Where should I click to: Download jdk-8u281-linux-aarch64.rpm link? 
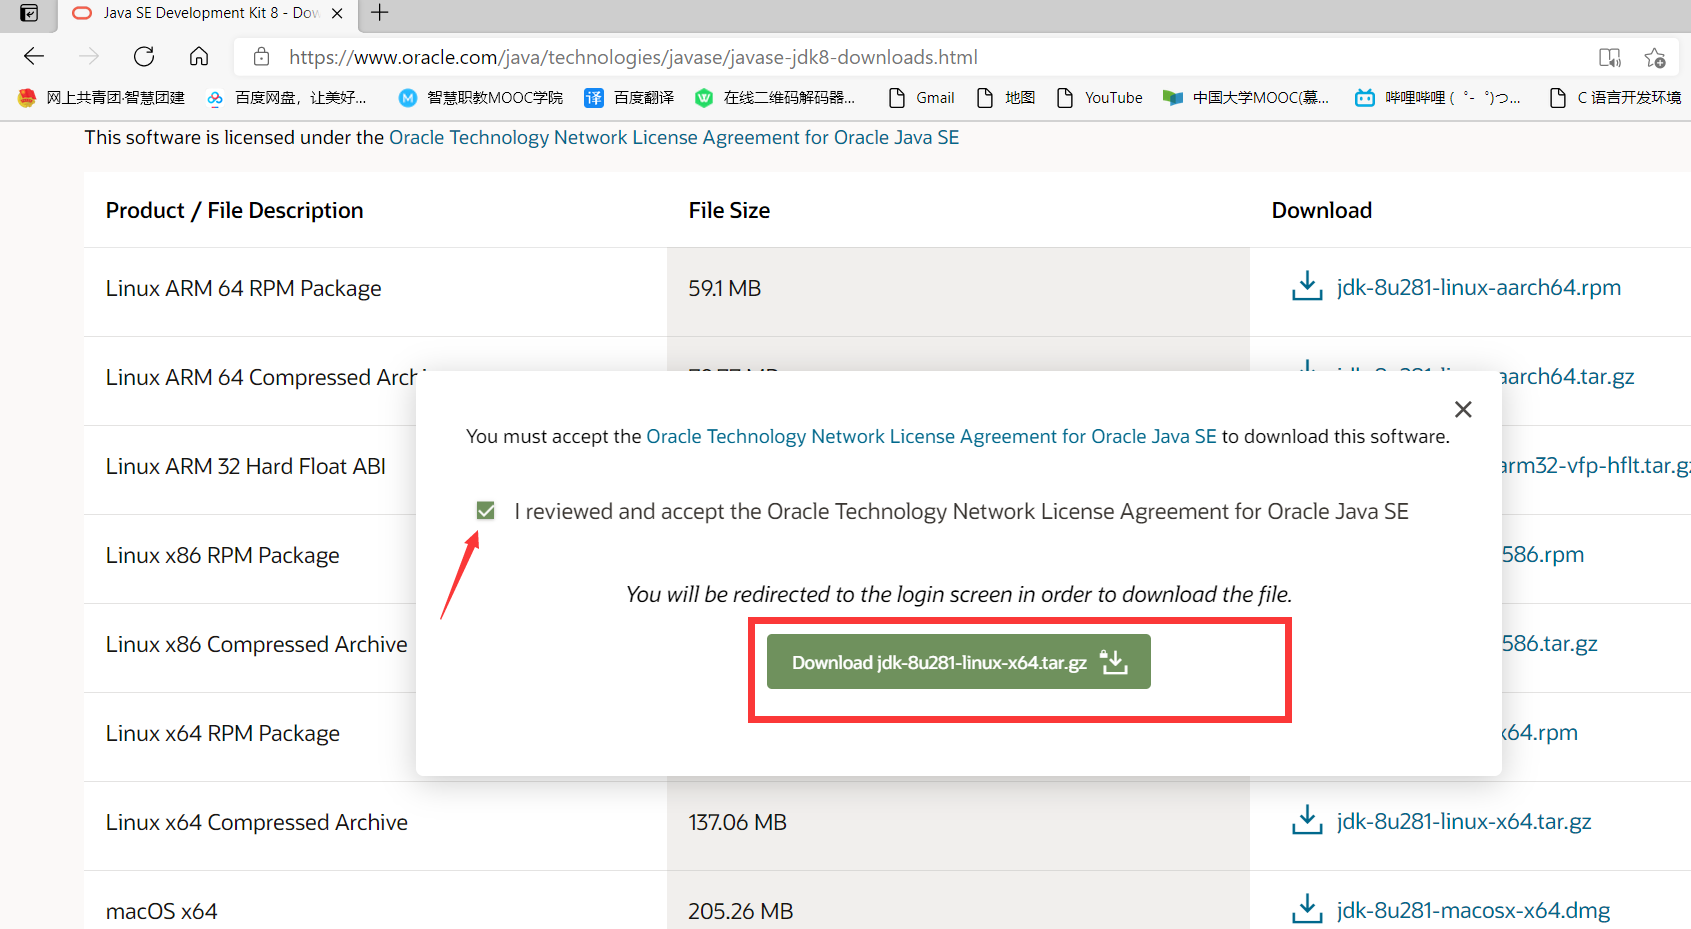pyautogui.click(x=1478, y=287)
